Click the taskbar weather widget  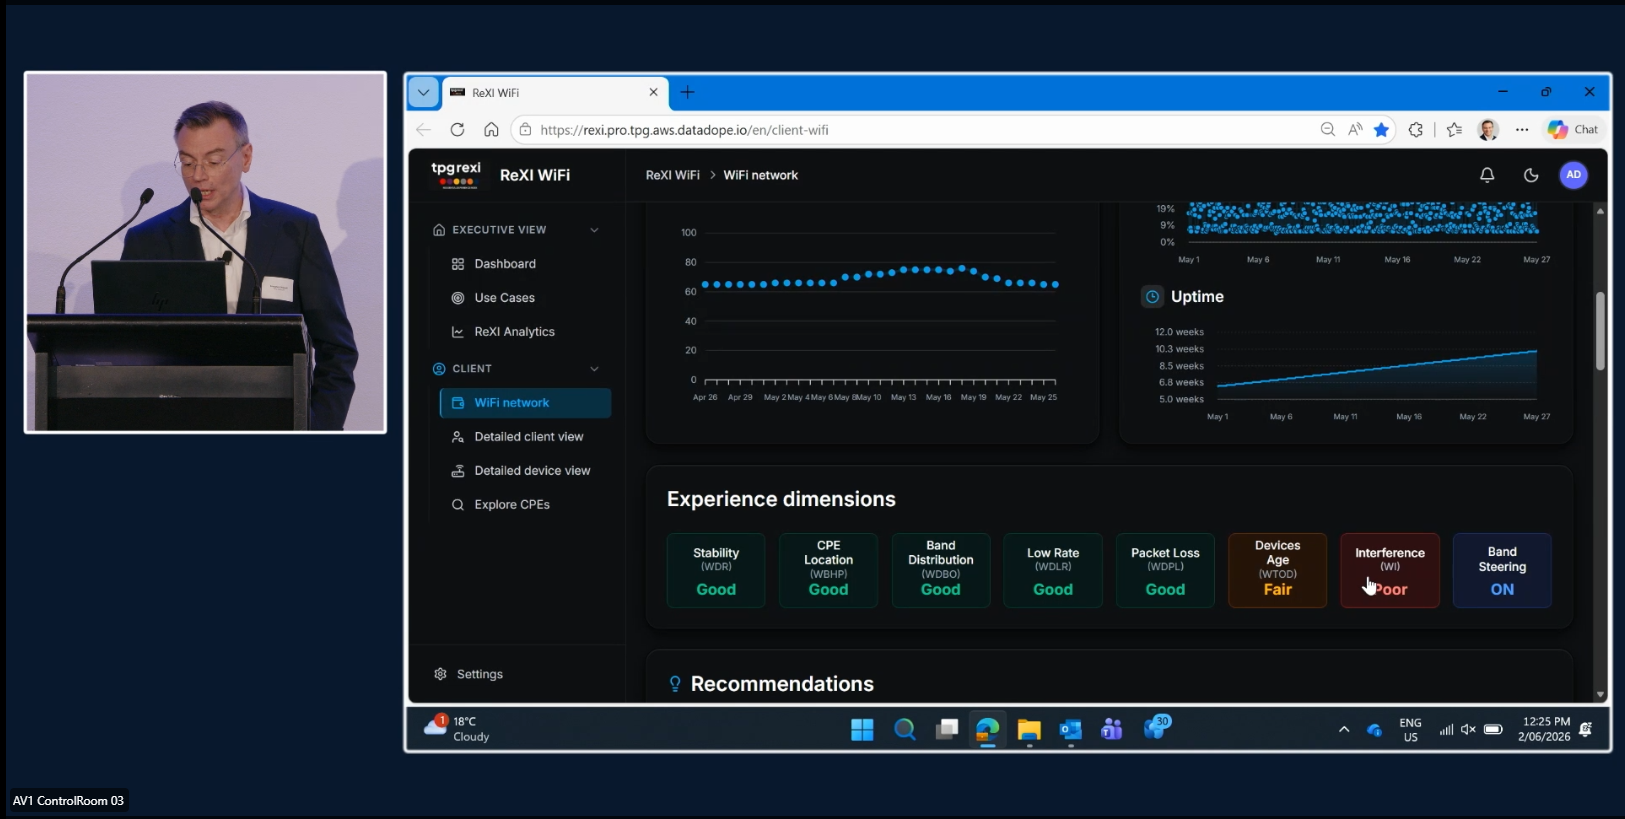pos(458,729)
